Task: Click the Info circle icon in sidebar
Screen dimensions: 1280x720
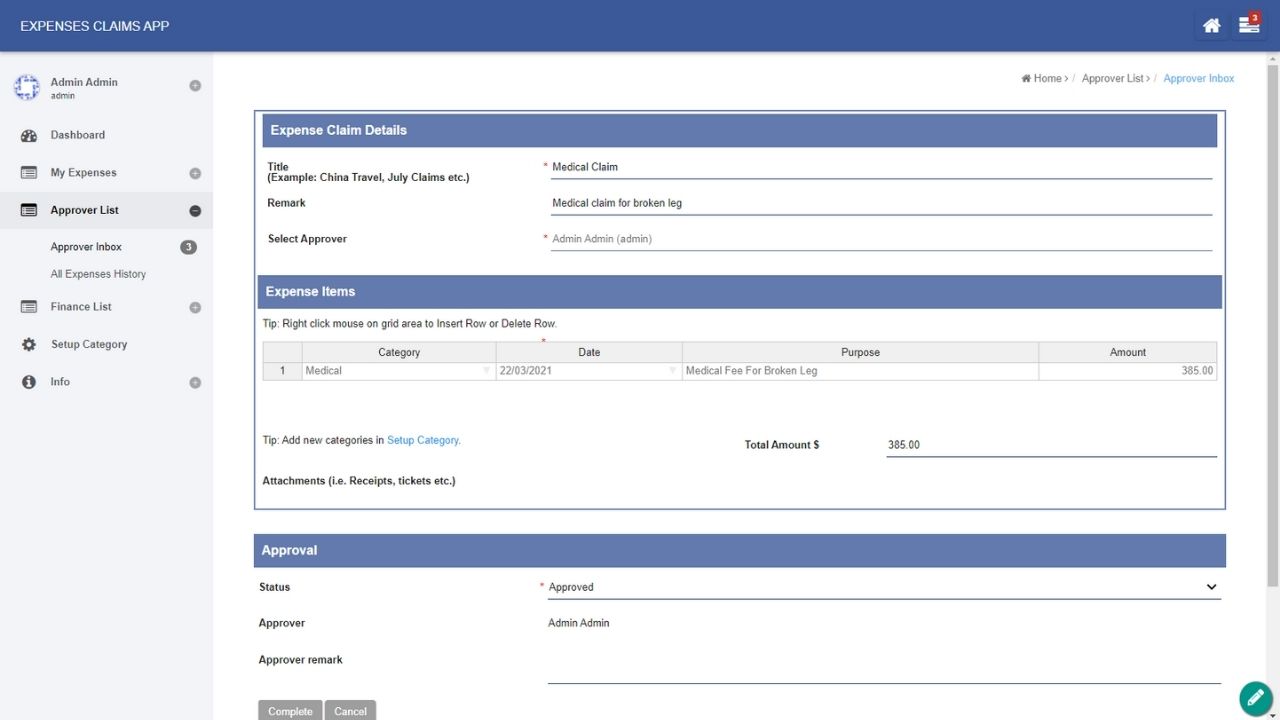Action: (x=29, y=382)
